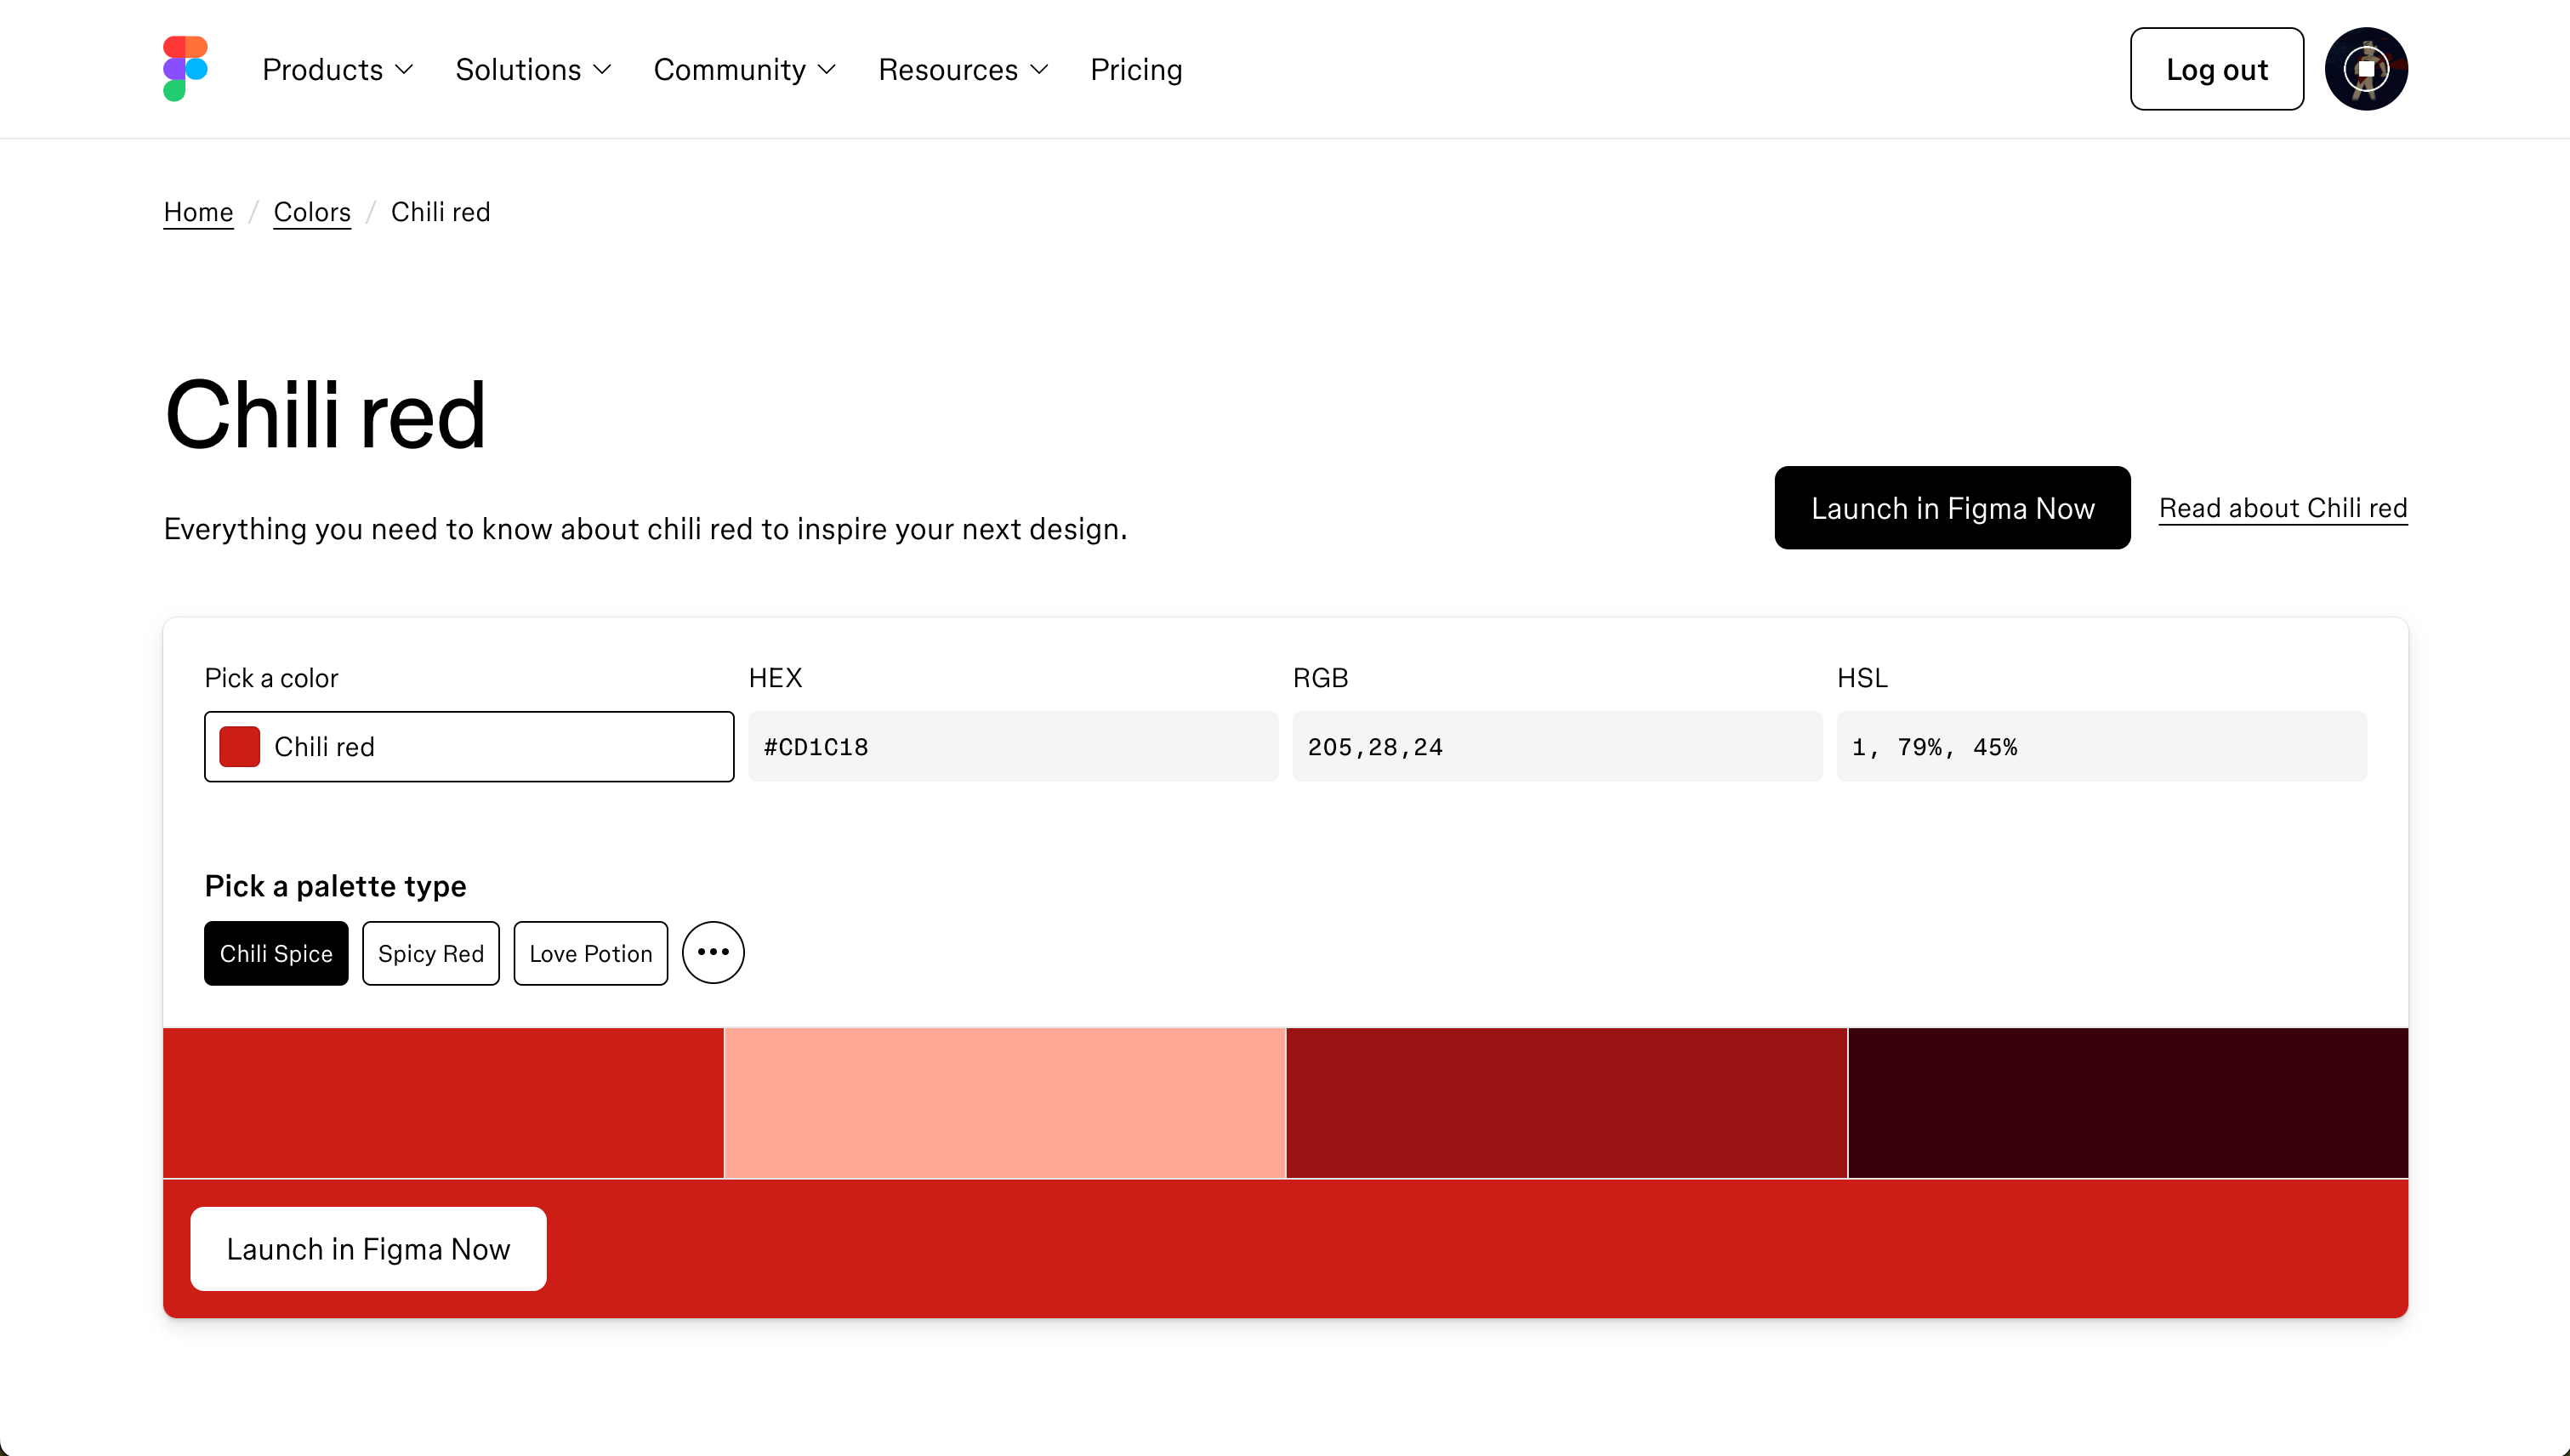Show more palette types ellipsis button

click(713, 953)
